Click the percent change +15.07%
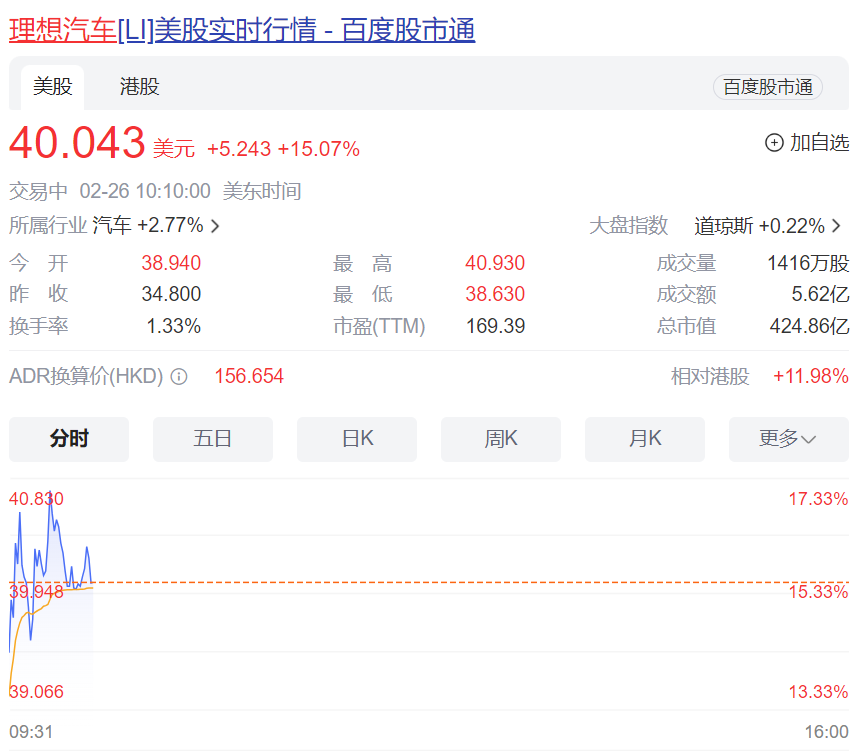Viewport: 862px width, 751px height. point(319,149)
